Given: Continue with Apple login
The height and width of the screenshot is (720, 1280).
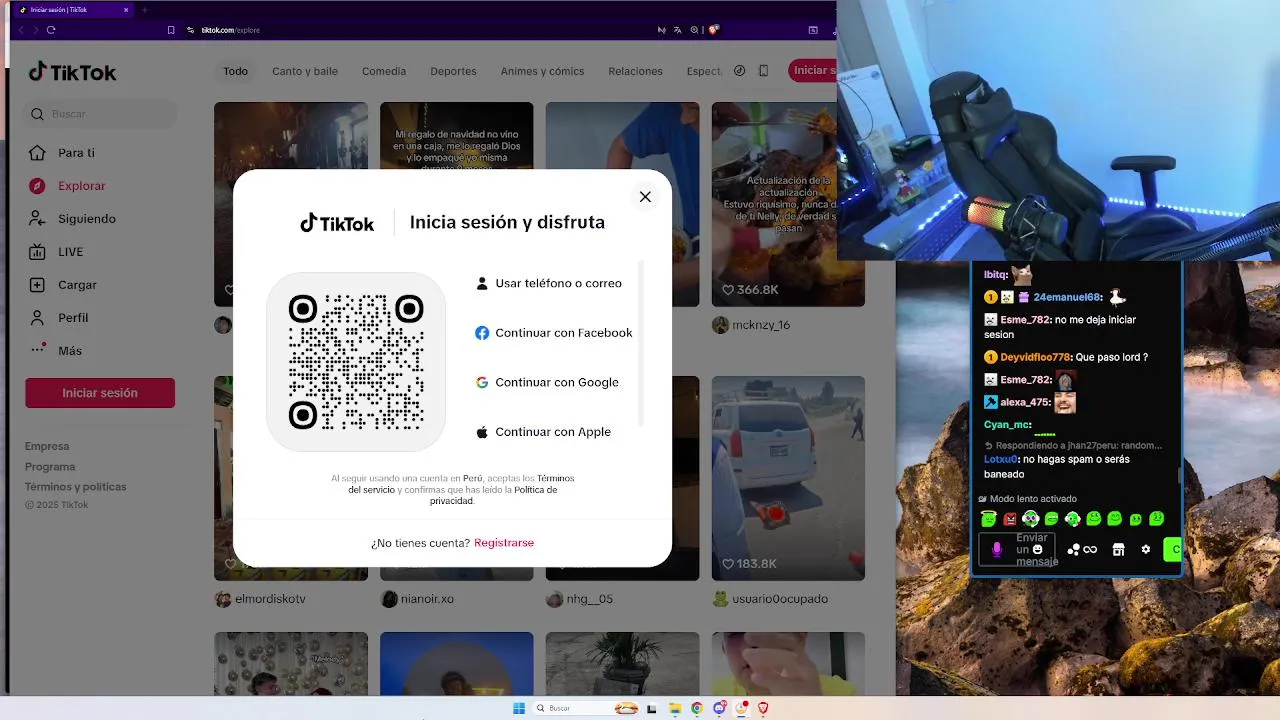Looking at the screenshot, I should [x=543, y=432].
